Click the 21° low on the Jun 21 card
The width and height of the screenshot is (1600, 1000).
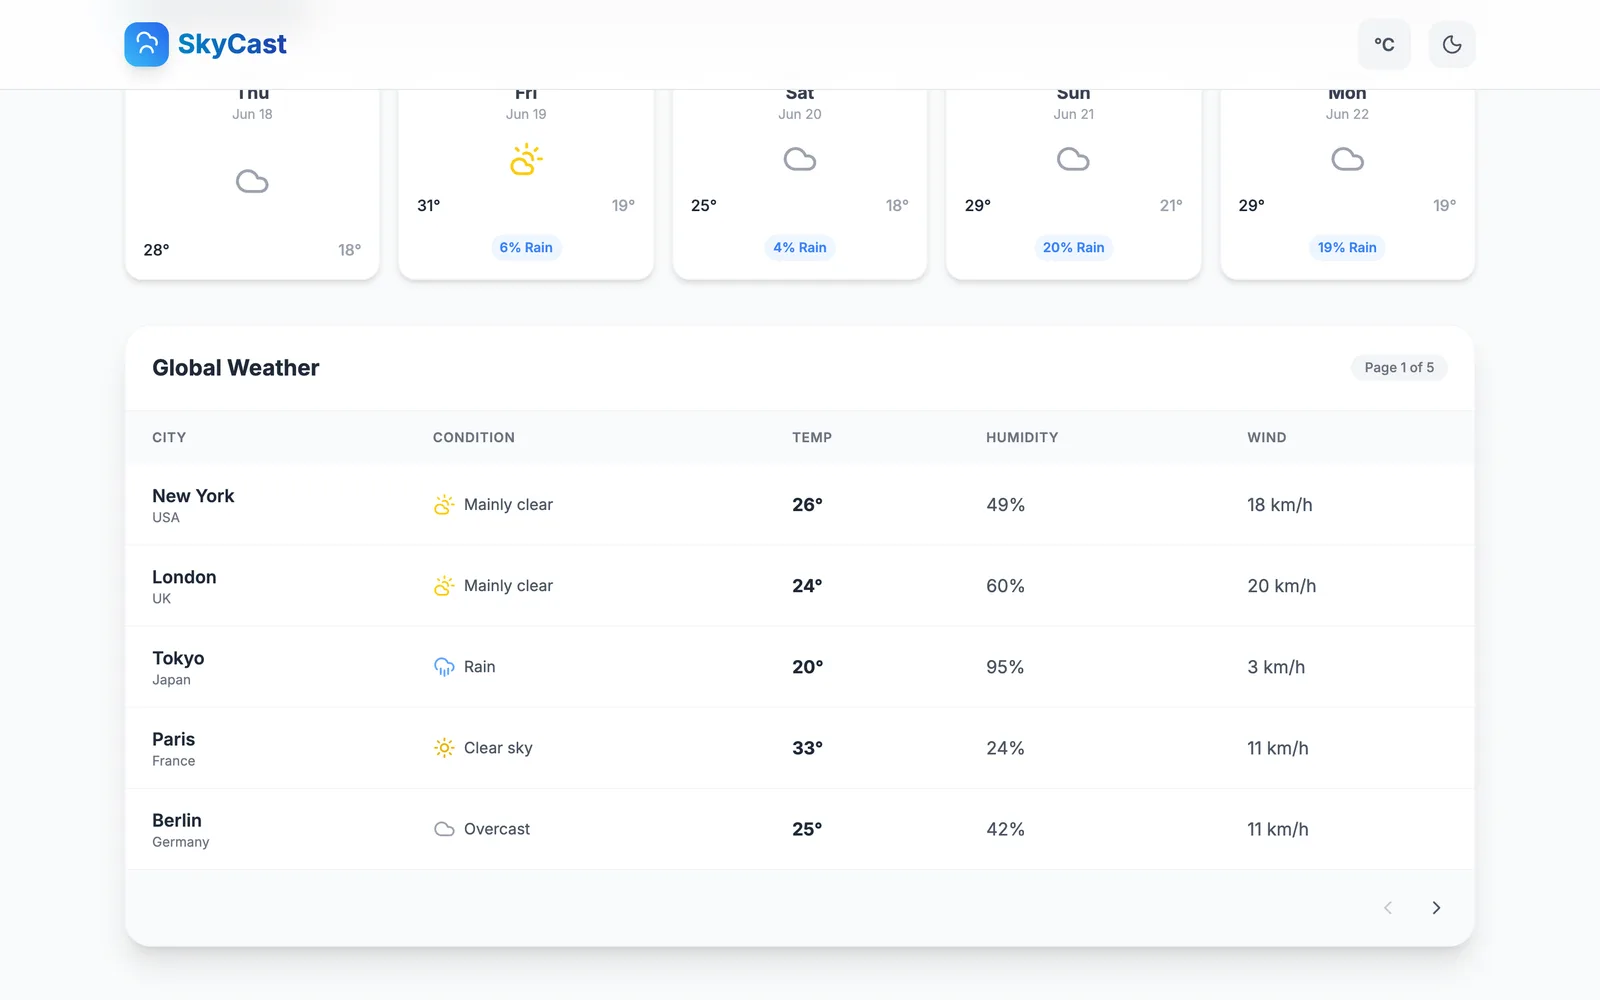[x=1171, y=205]
